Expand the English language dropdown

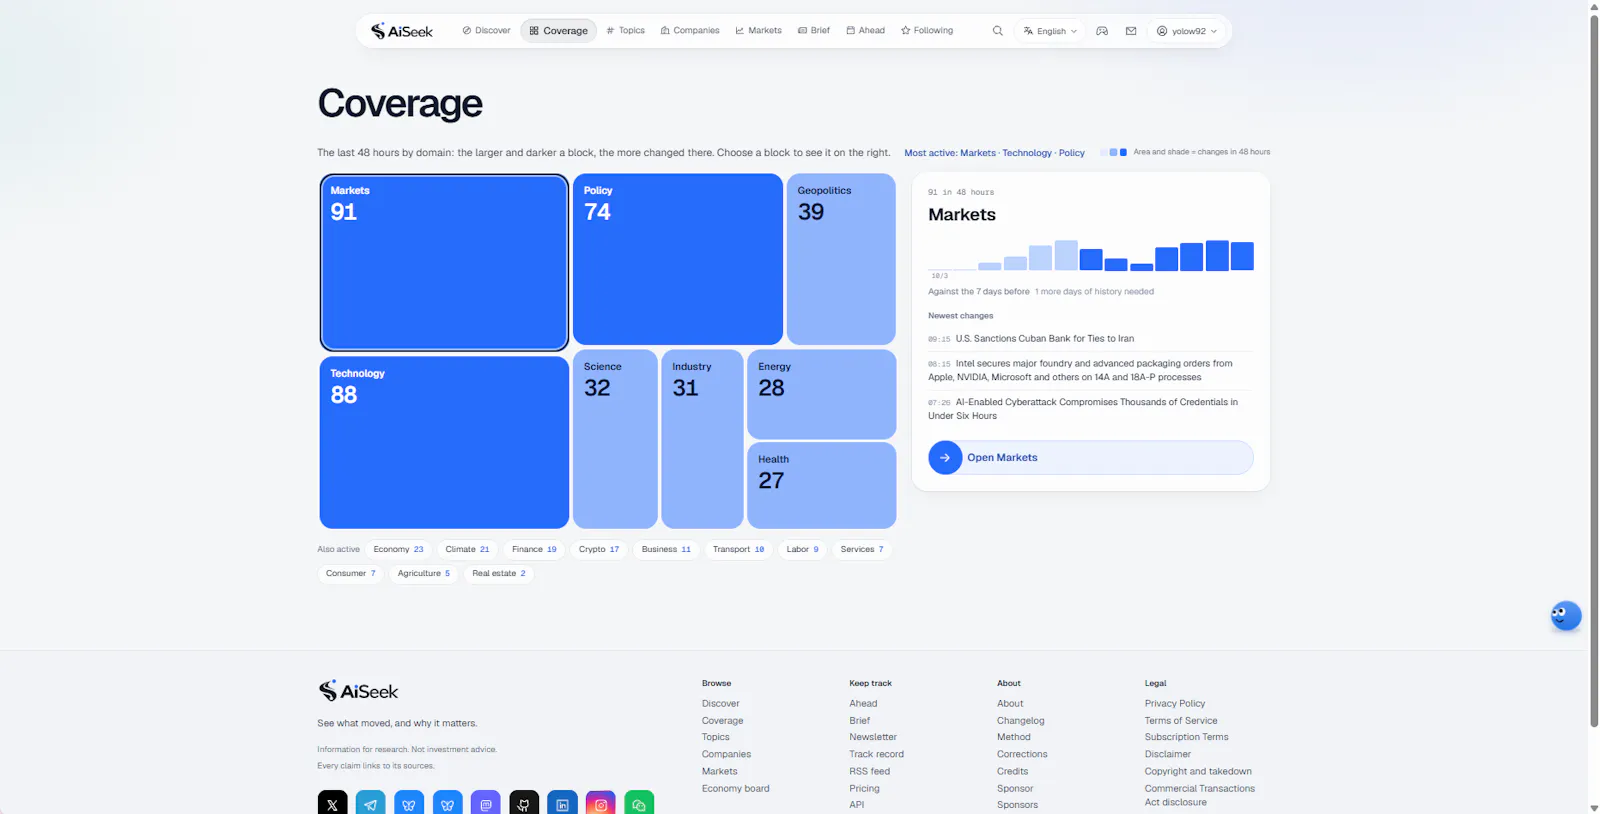1050,31
